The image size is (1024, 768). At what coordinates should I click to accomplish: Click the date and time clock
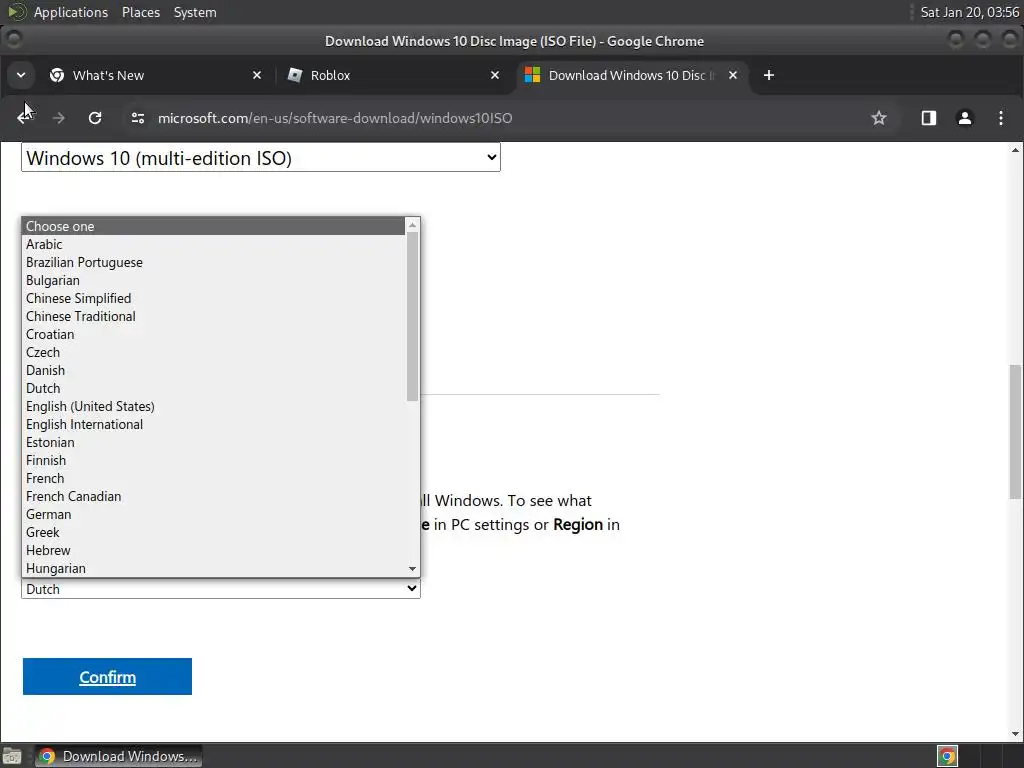tap(969, 12)
